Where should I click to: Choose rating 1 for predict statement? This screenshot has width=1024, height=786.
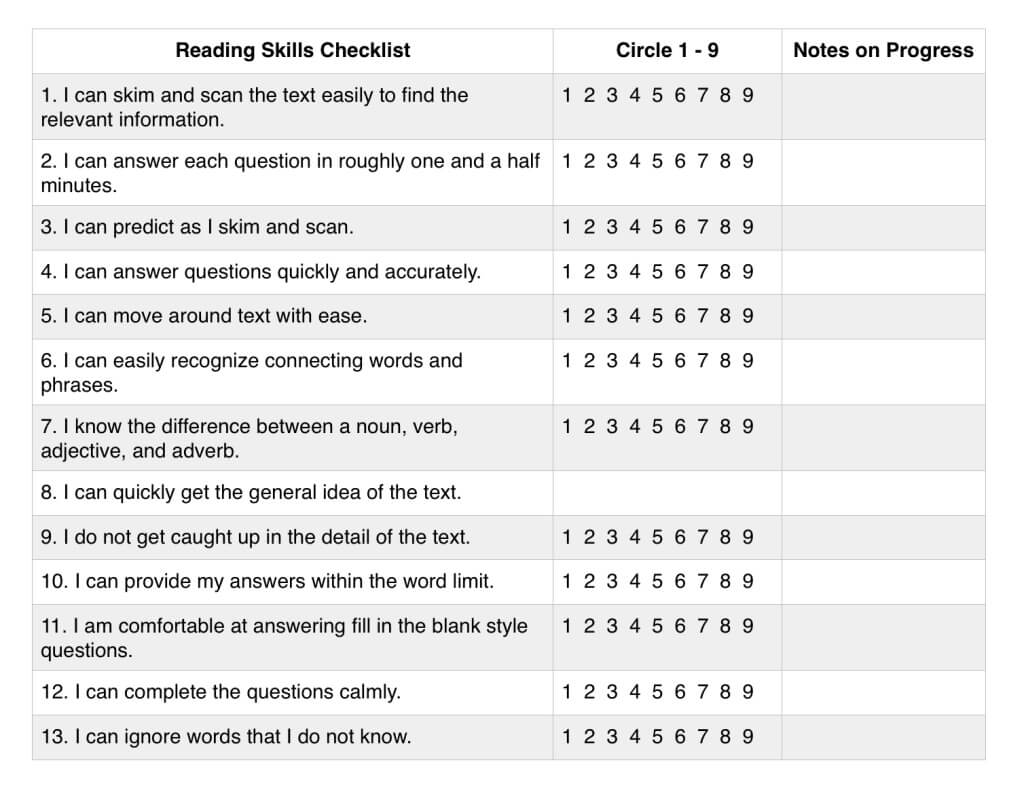[566, 227]
